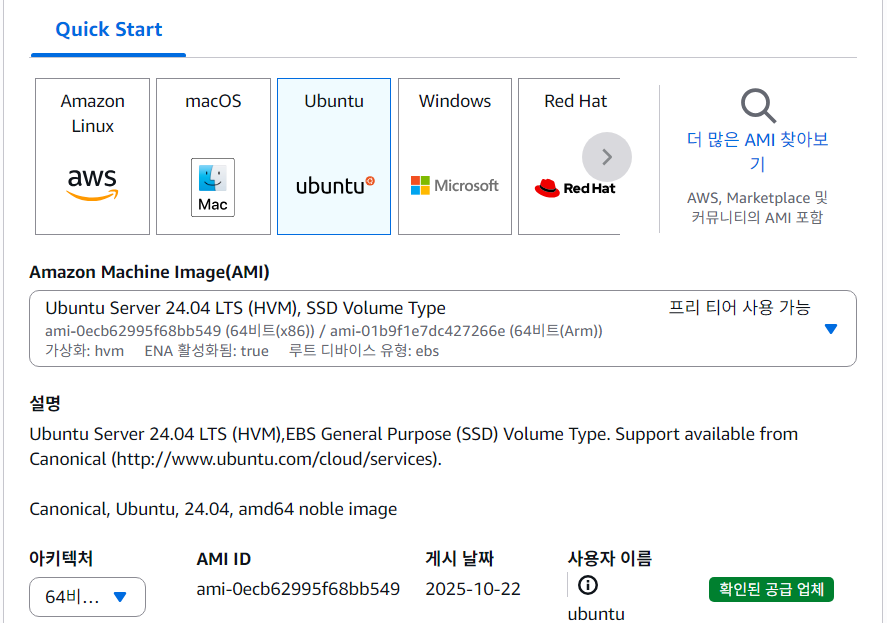Click the AMI dropdown arrow
The height and width of the screenshot is (623, 887).
[x=830, y=329]
